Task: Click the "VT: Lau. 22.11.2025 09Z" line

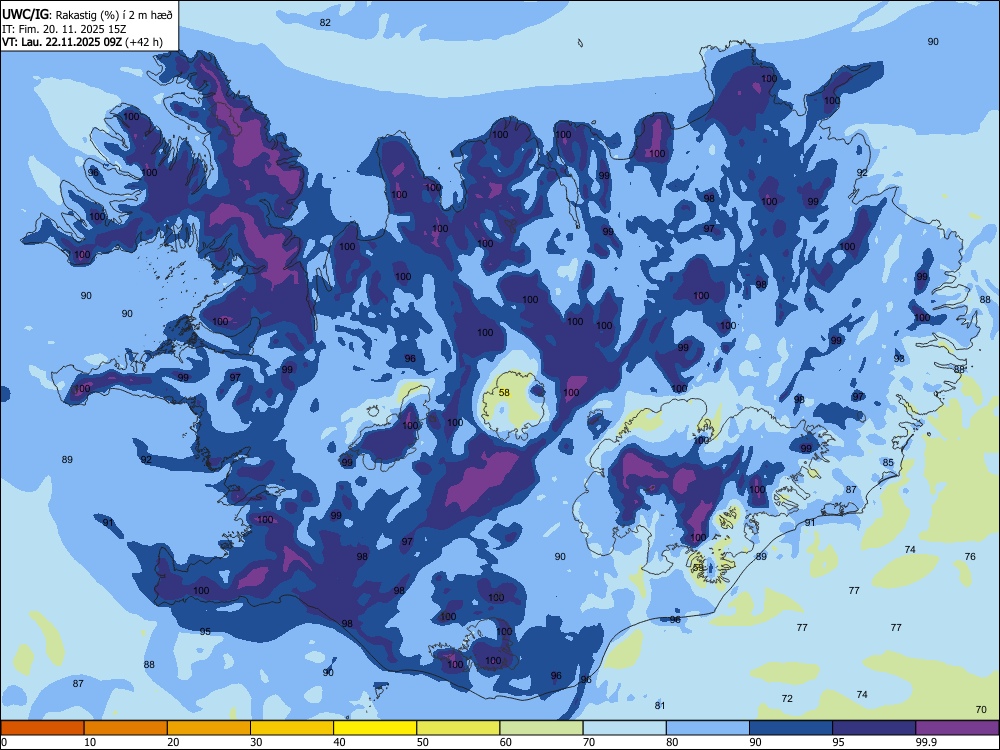Action: tap(62, 43)
